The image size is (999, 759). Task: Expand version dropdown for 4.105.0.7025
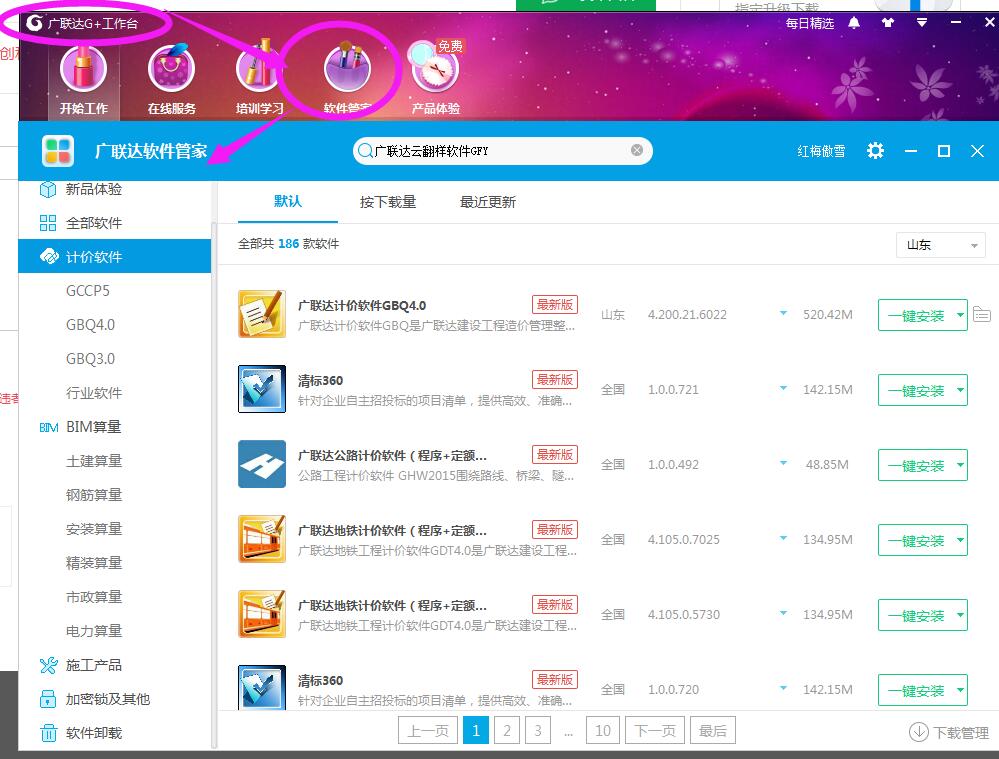coord(783,539)
